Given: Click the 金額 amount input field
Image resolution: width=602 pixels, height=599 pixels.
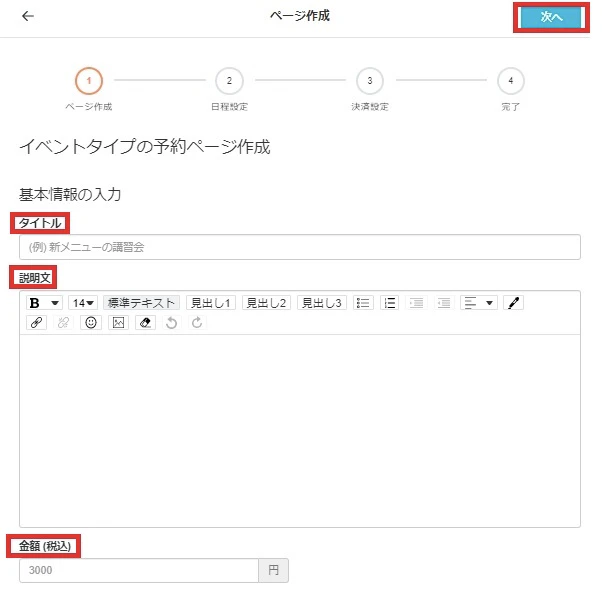Looking at the screenshot, I should pos(139,570).
